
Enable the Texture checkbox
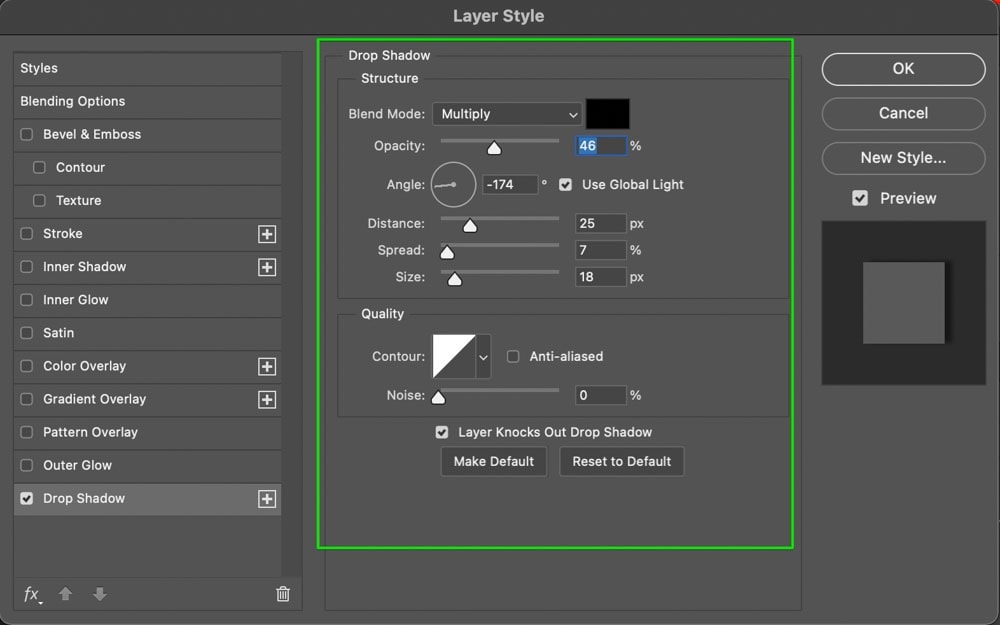(40, 201)
